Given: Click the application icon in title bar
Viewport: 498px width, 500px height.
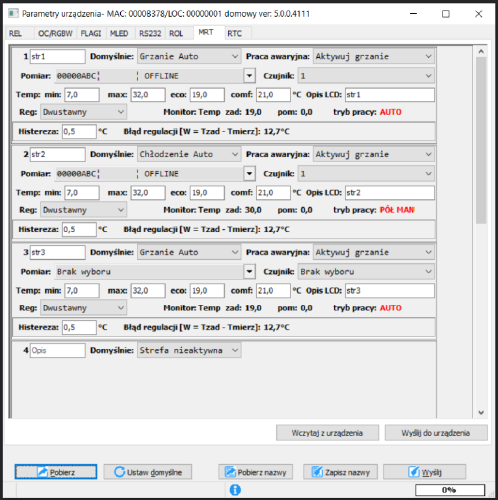Looking at the screenshot, I should (13, 14).
